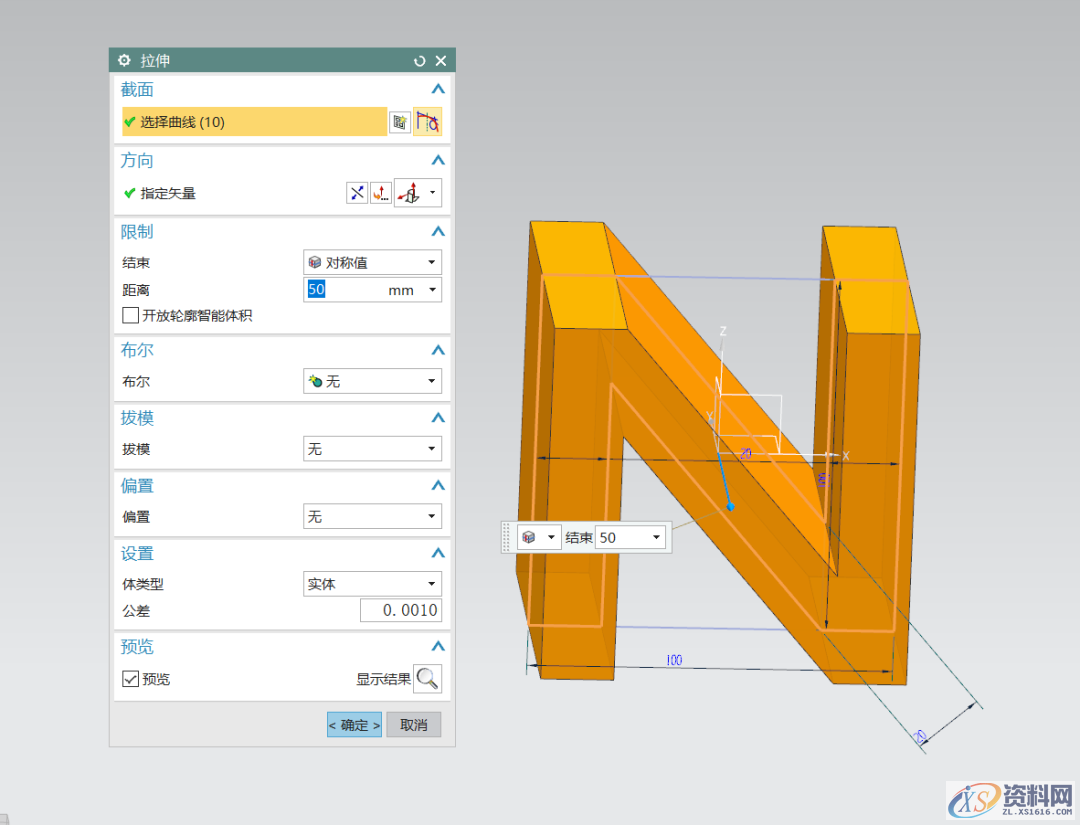Uncheck the 预览 checkbox
Screen dimensions: 1080x825
tap(130, 679)
